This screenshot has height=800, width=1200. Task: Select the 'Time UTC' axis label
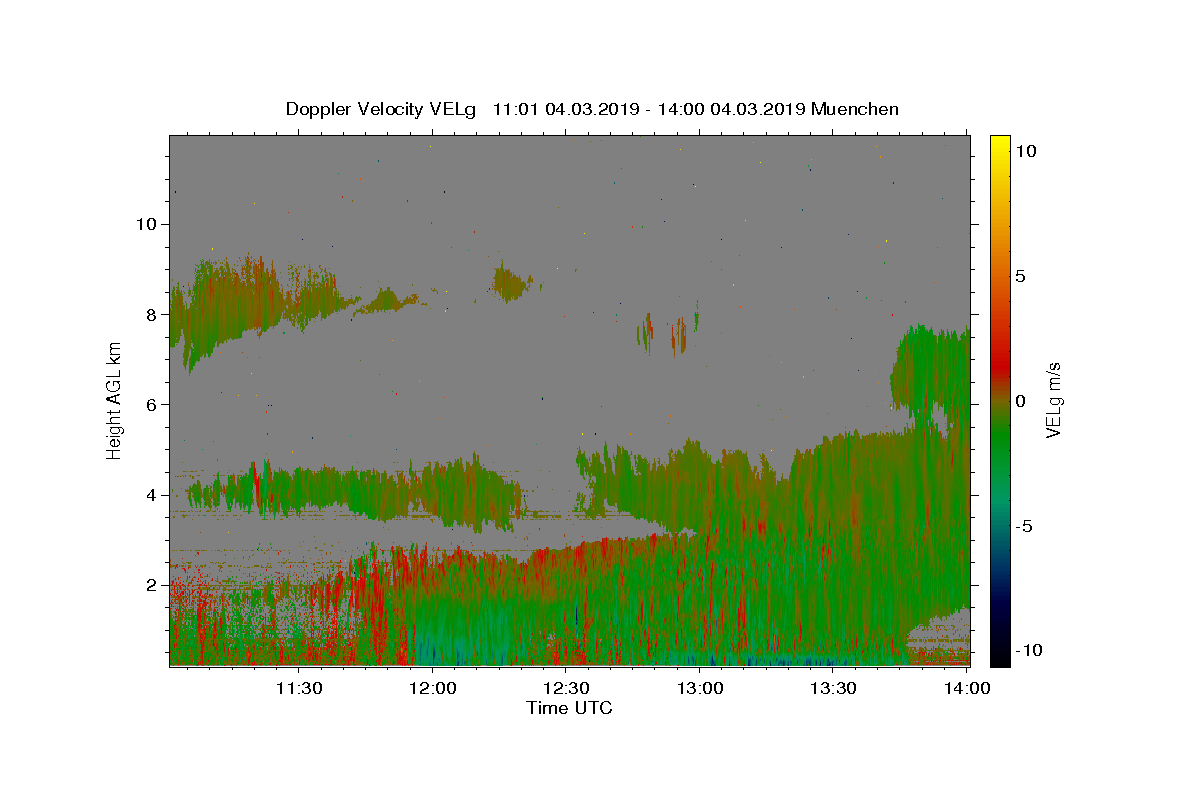pyautogui.click(x=569, y=708)
